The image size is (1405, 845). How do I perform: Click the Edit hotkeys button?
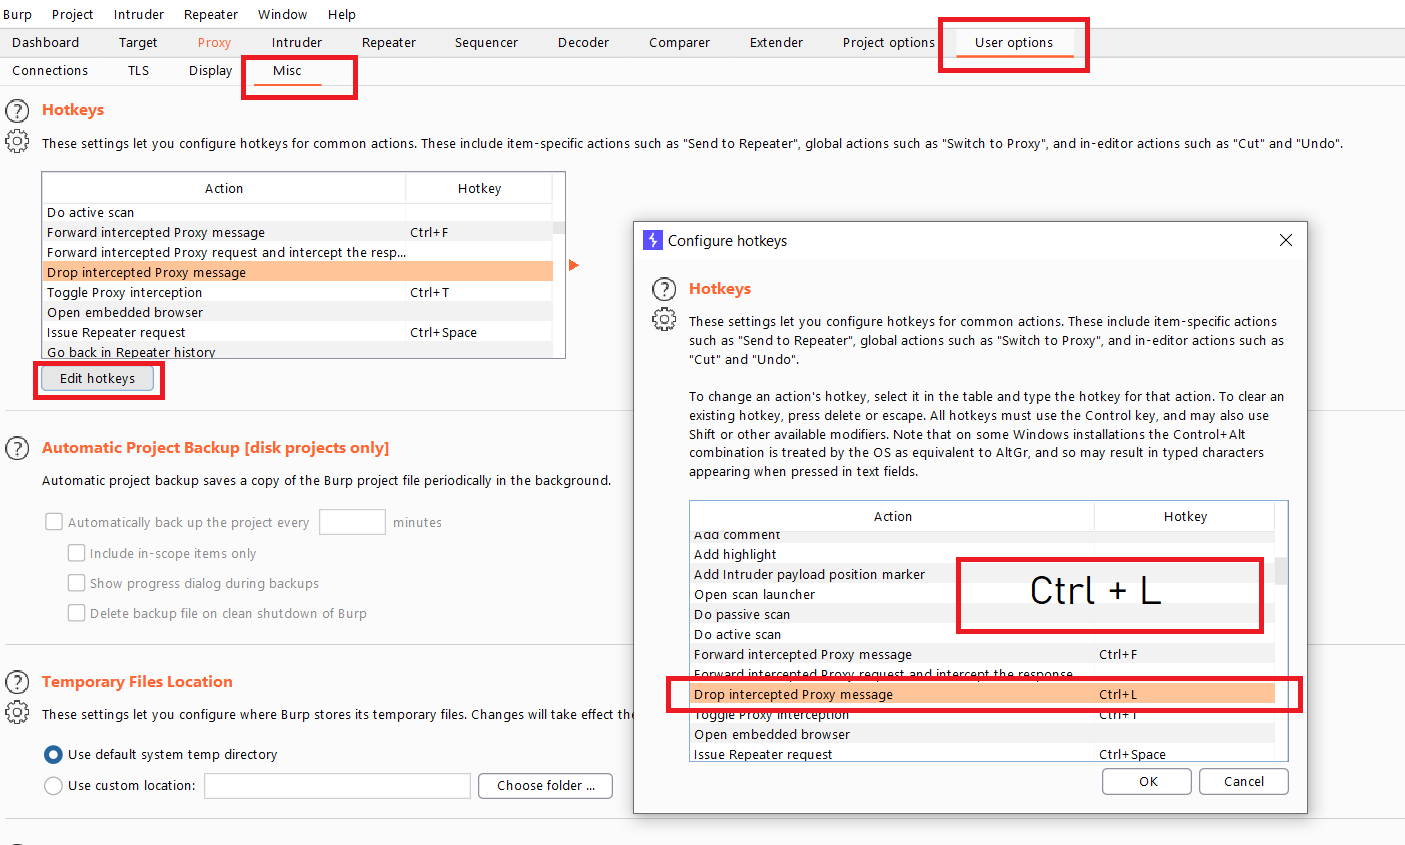96,378
